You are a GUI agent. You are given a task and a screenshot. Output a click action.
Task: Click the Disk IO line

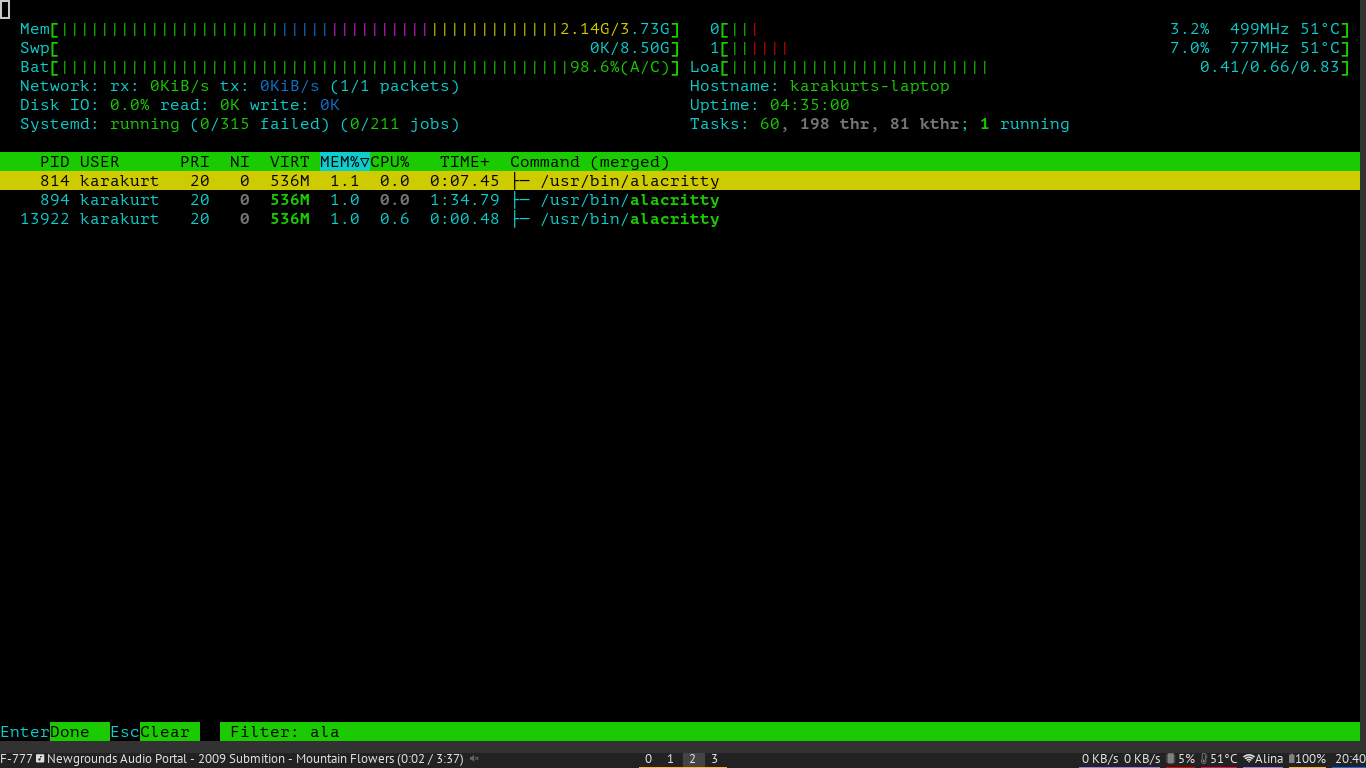pyautogui.click(x=180, y=105)
